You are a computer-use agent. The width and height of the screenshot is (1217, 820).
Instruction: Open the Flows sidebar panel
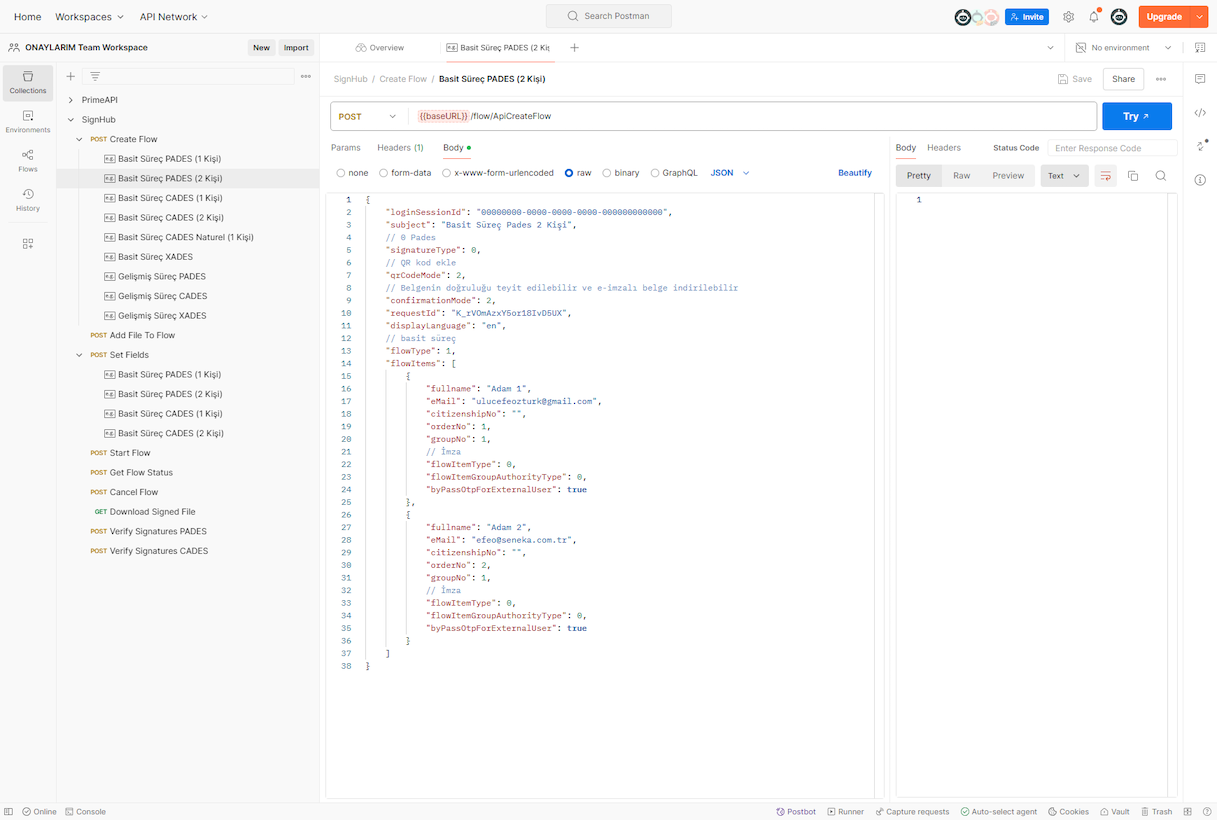tap(28, 160)
